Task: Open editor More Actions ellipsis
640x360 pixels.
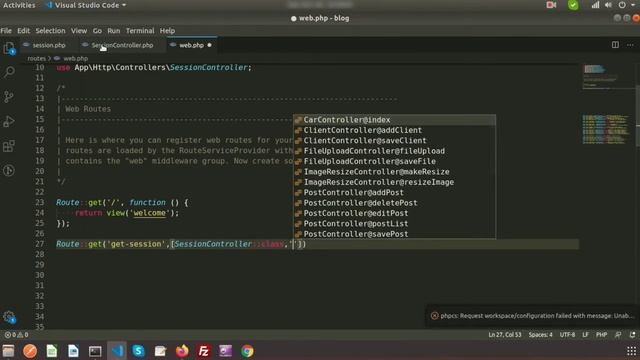Action: (630, 45)
